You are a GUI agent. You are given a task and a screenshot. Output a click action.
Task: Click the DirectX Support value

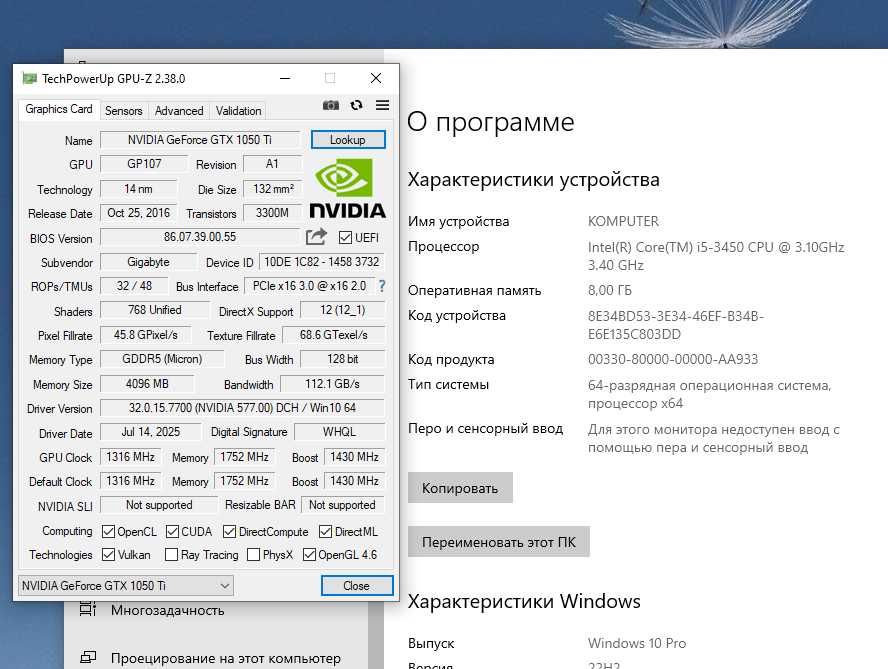pos(342,310)
